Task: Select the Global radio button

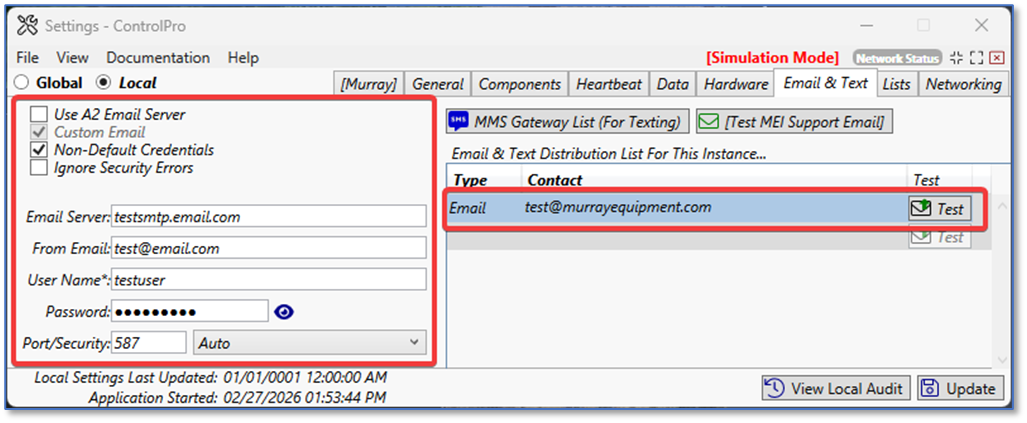Action: (21, 83)
